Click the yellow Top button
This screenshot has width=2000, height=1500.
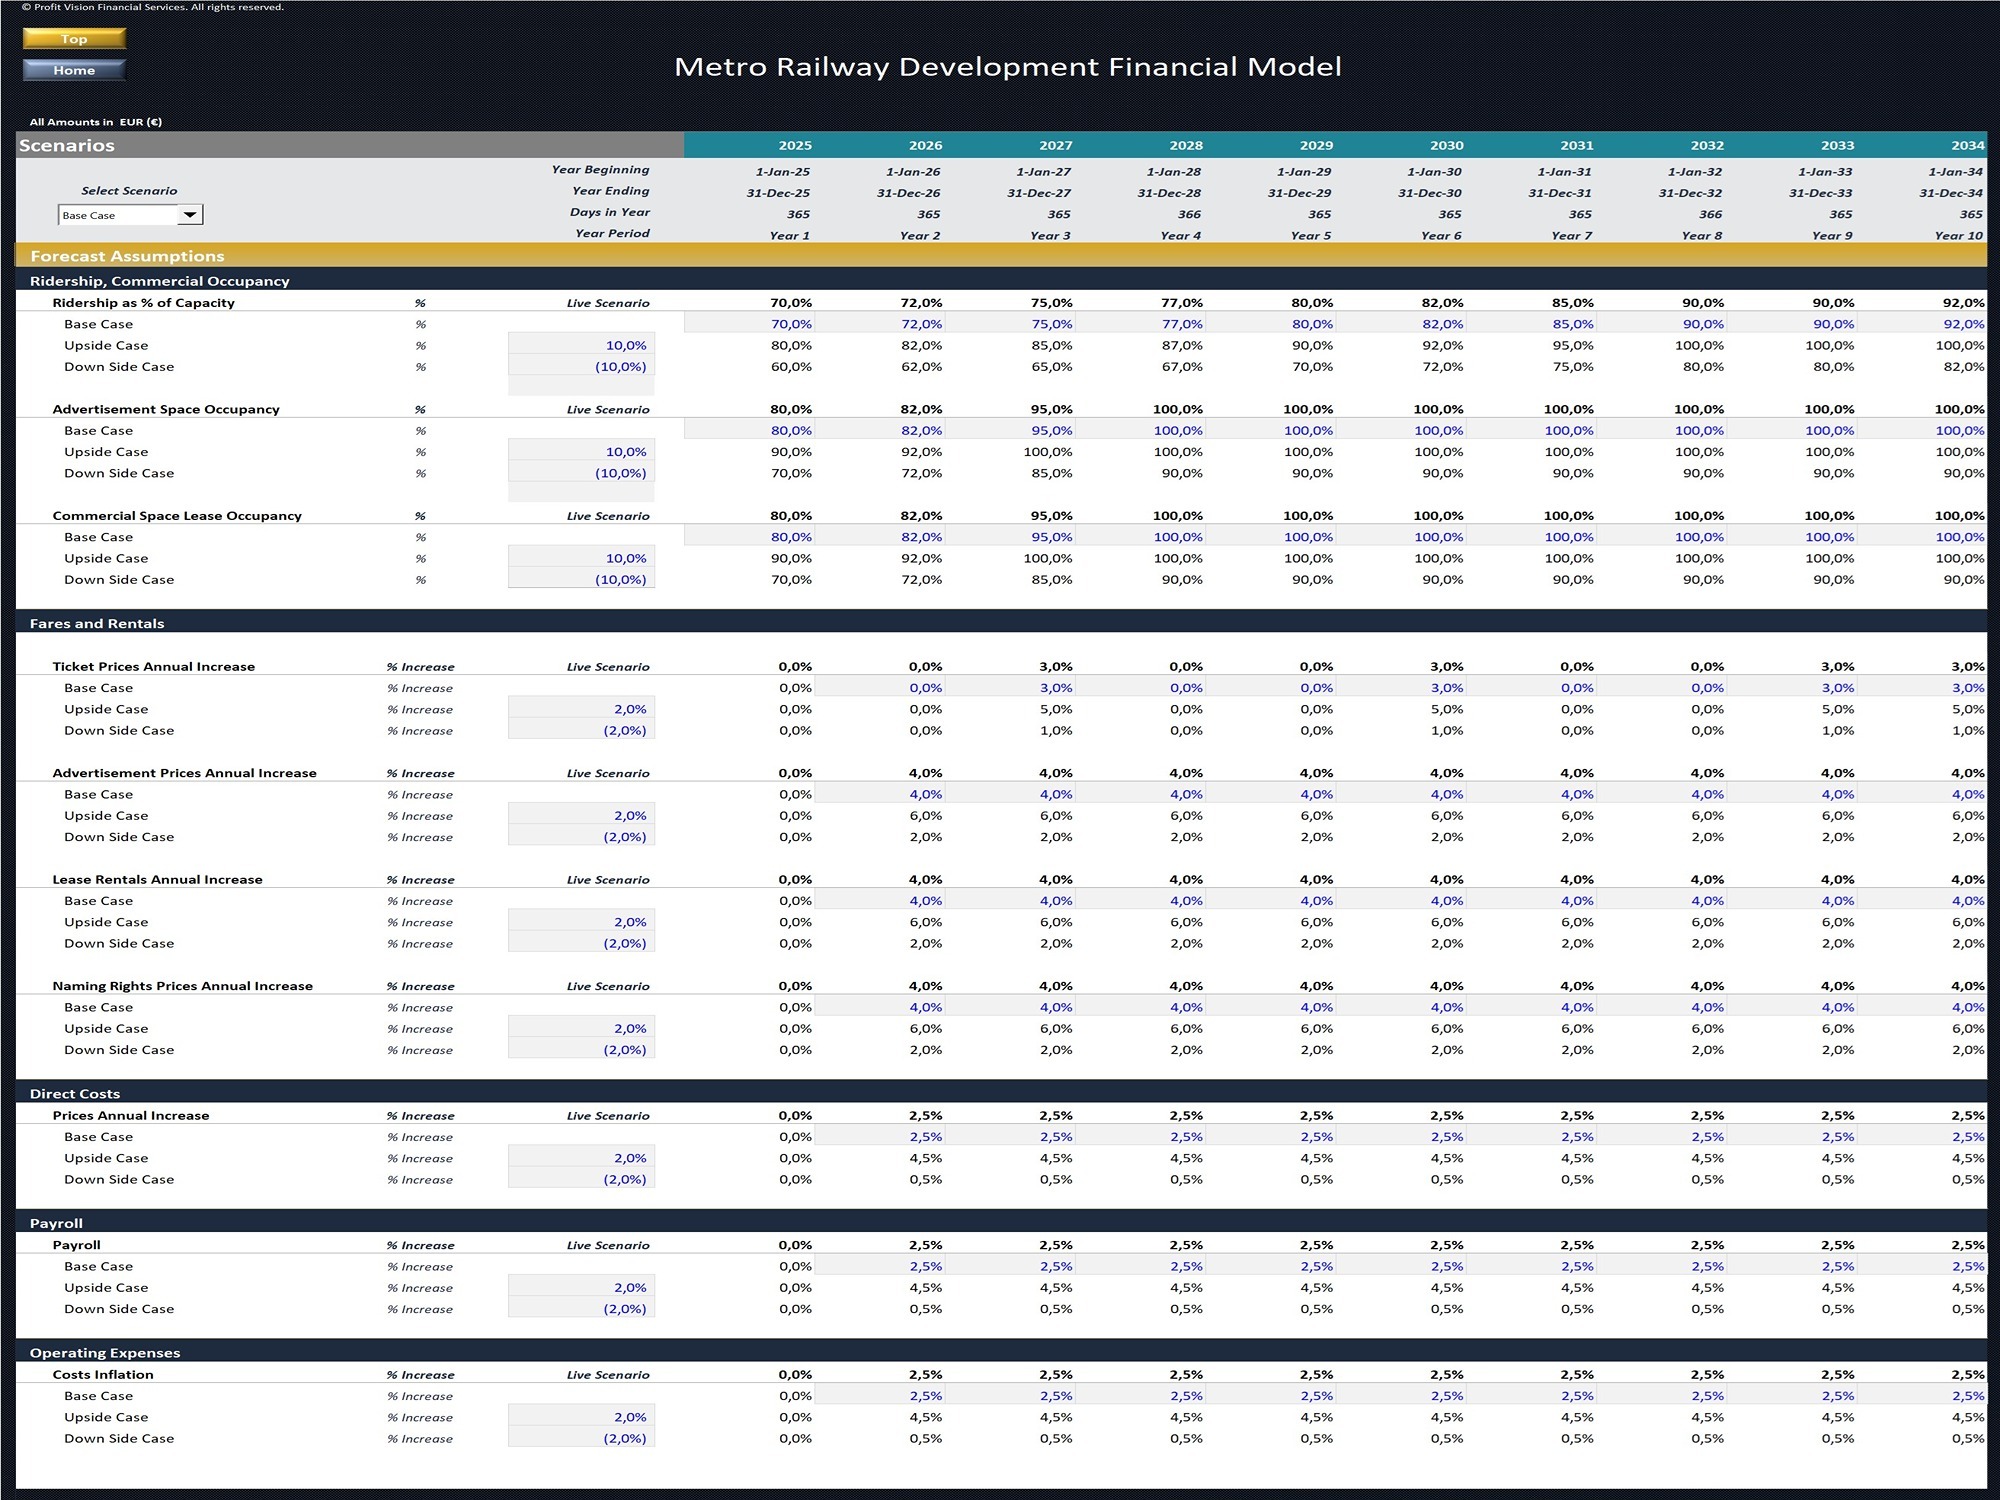point(74,39)
